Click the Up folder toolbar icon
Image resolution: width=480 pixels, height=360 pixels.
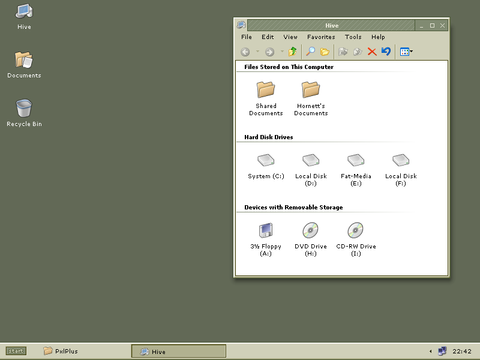click(292, 52)
